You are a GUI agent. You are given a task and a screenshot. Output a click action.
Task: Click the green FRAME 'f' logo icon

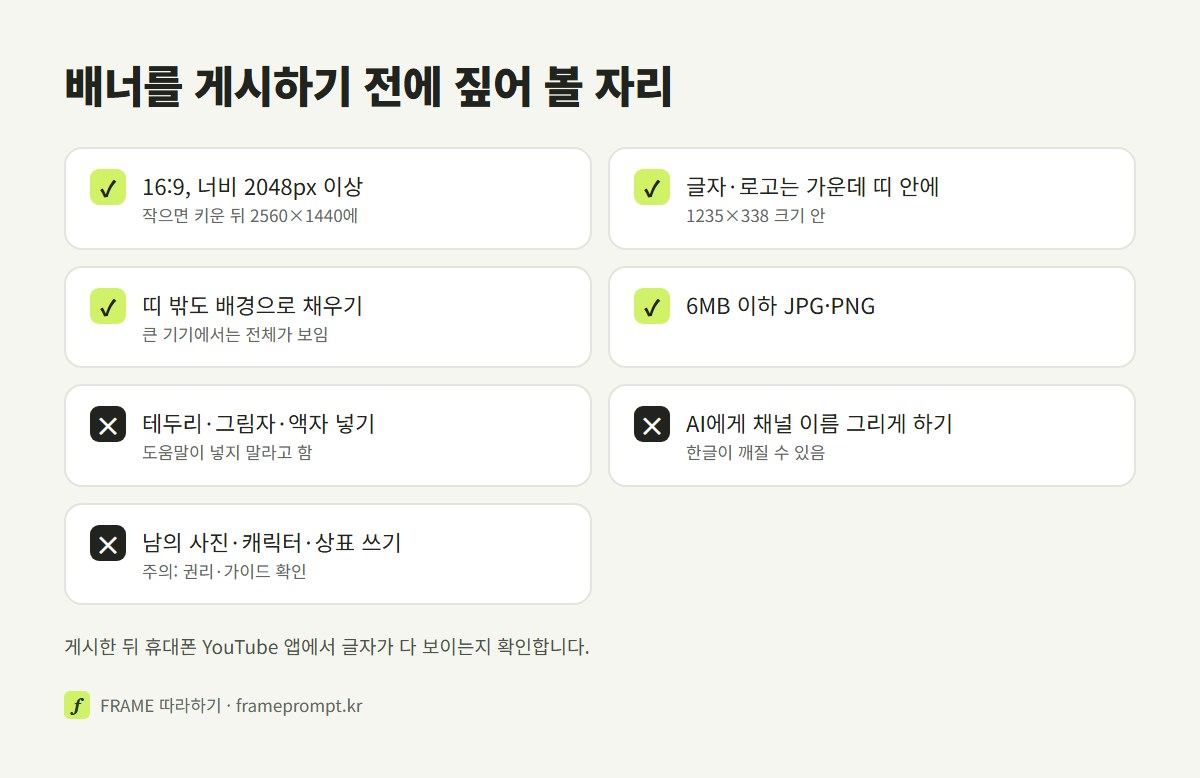[x=77, y=705]
